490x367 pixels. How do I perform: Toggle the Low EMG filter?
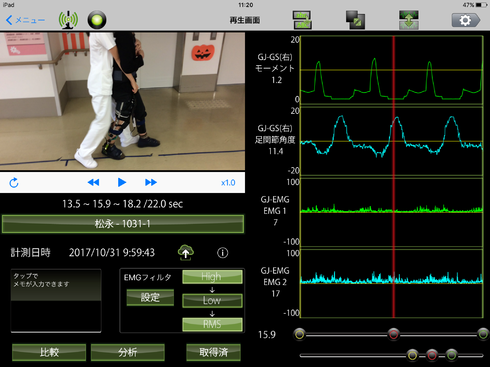tap(212, 301)
